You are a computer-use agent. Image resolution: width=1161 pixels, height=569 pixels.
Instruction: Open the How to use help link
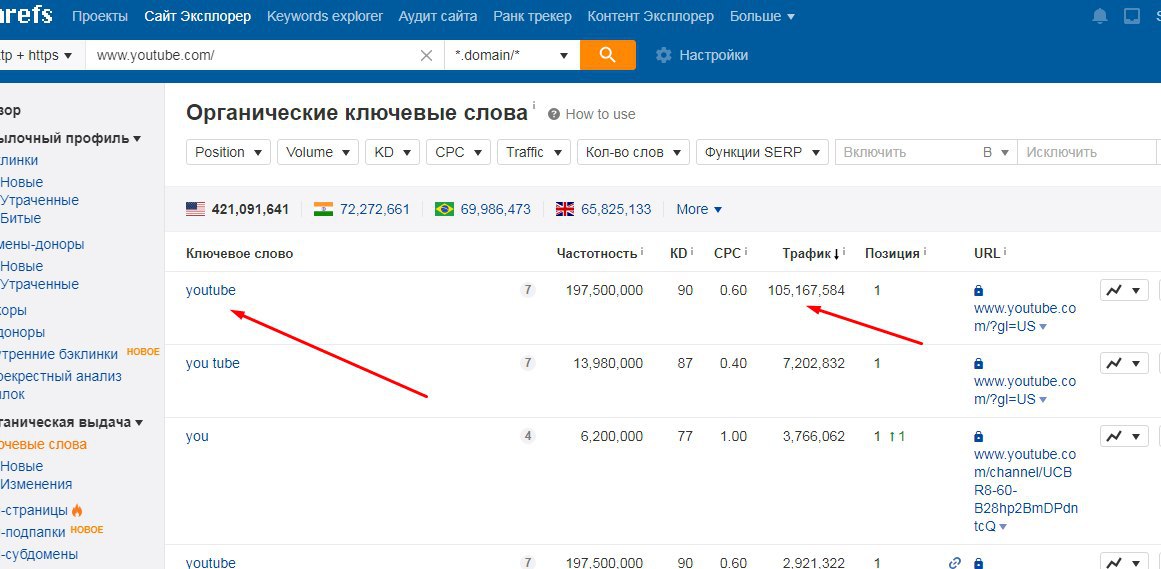[x=600, y=114]
